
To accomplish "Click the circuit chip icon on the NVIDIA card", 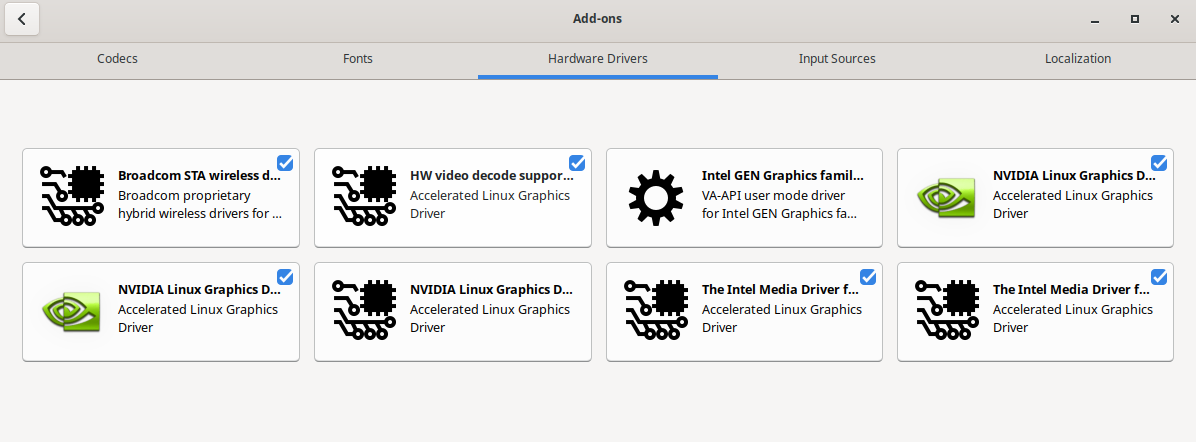I will tap(364, 310).
